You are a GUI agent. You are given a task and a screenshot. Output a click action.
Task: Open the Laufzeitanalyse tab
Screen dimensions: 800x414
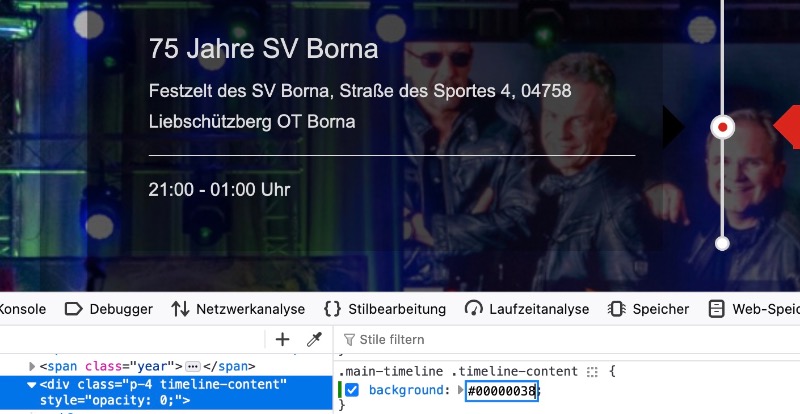pos(527,309)
